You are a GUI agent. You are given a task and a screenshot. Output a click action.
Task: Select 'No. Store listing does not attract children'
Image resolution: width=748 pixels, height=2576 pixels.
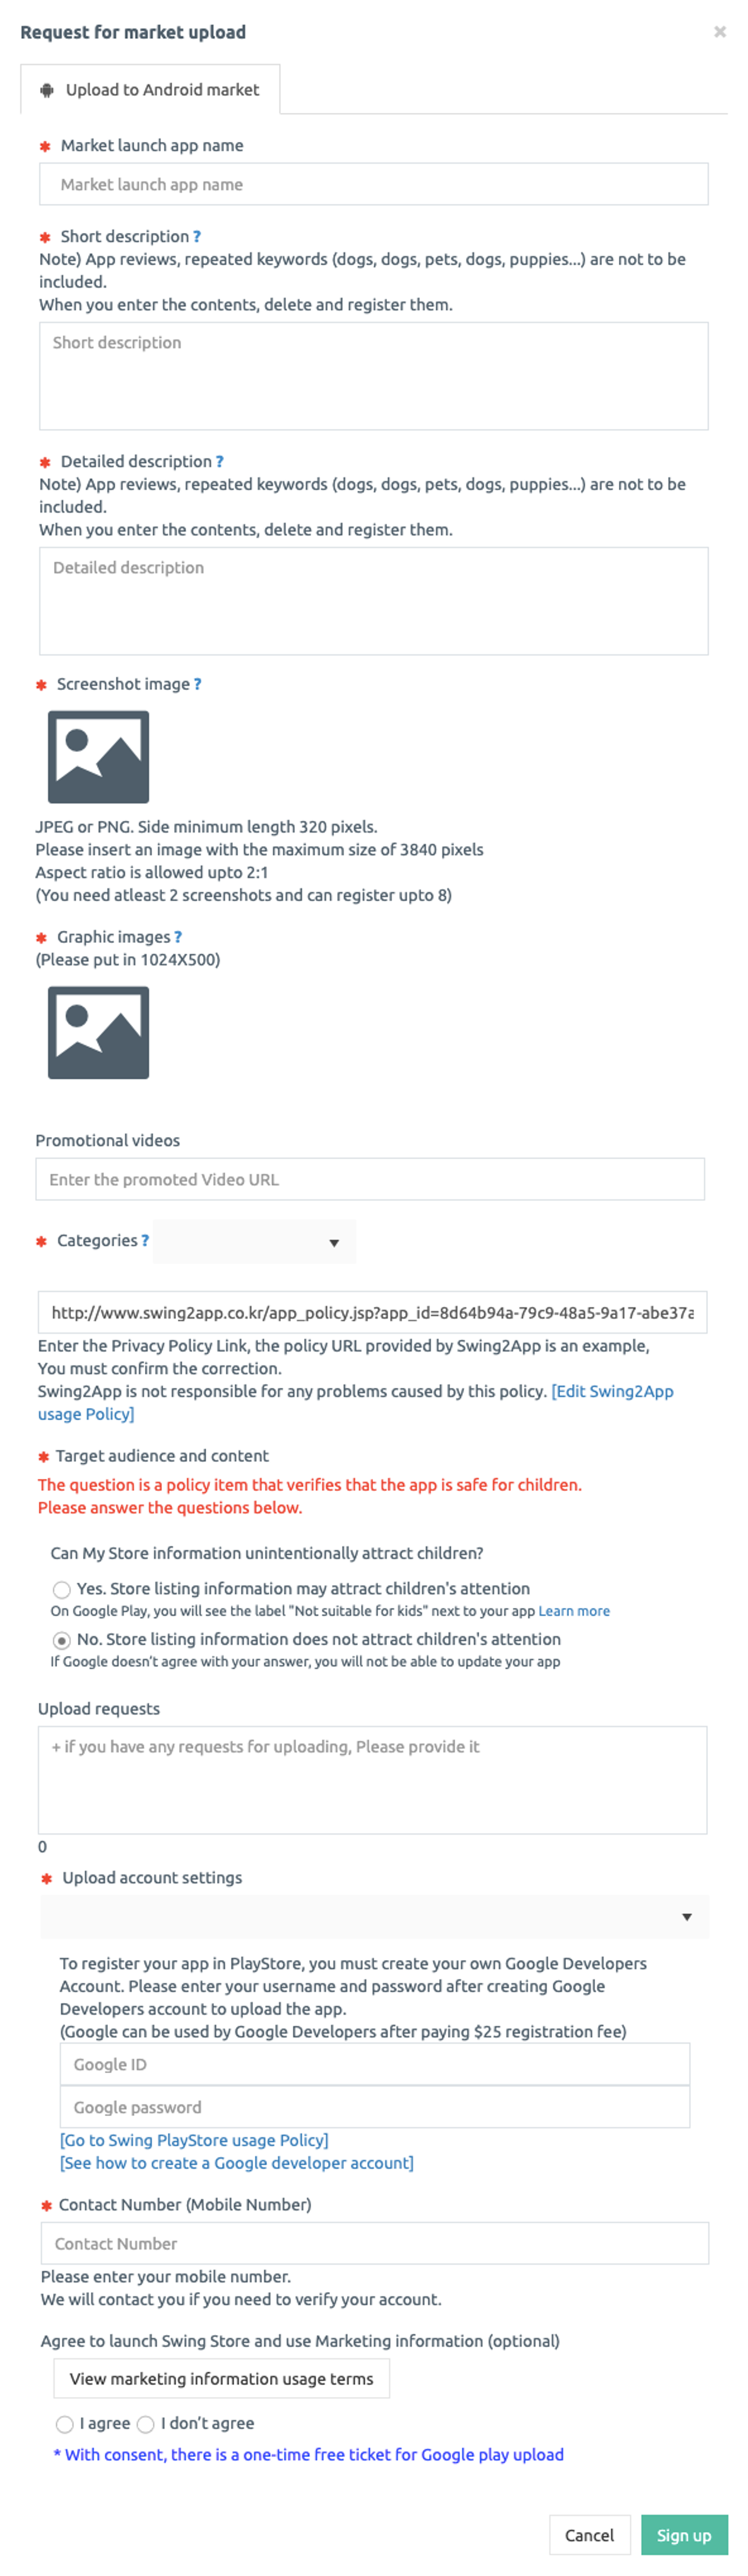(62, 1640)
